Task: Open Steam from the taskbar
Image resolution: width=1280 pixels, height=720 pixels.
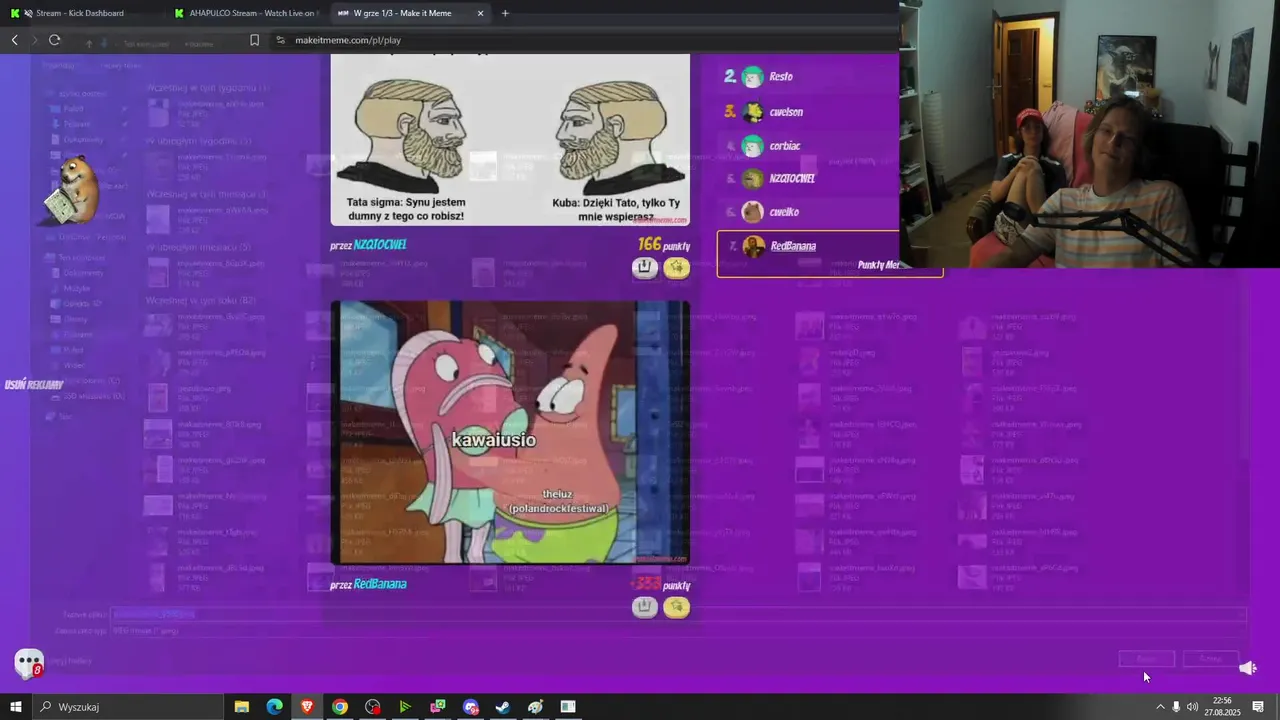Action: [x=503, y=707]
